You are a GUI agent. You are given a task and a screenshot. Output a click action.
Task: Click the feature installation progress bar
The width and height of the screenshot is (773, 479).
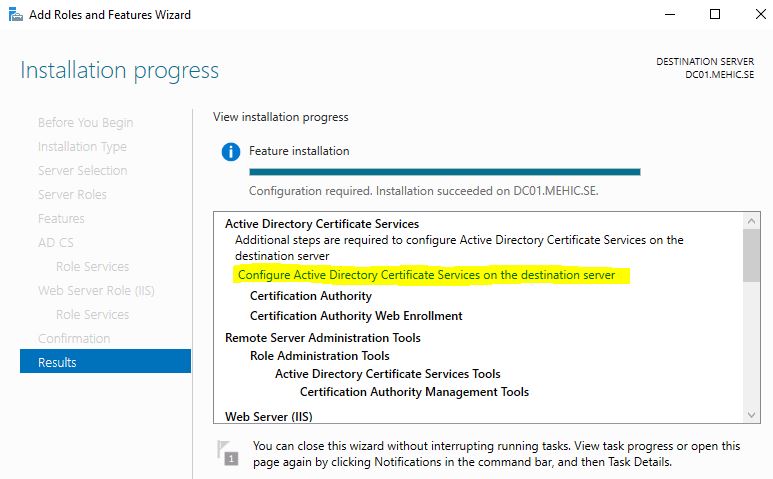[444, 172]
